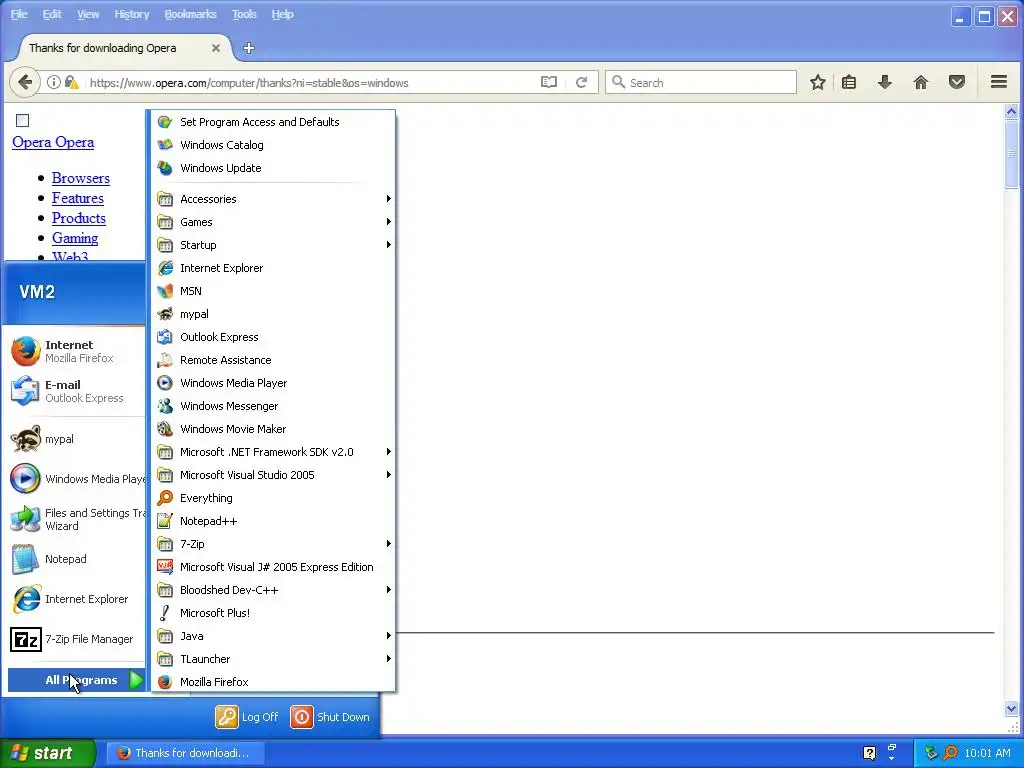
Task: Expand the Accessories submenu
Action: tap(273, 199)
